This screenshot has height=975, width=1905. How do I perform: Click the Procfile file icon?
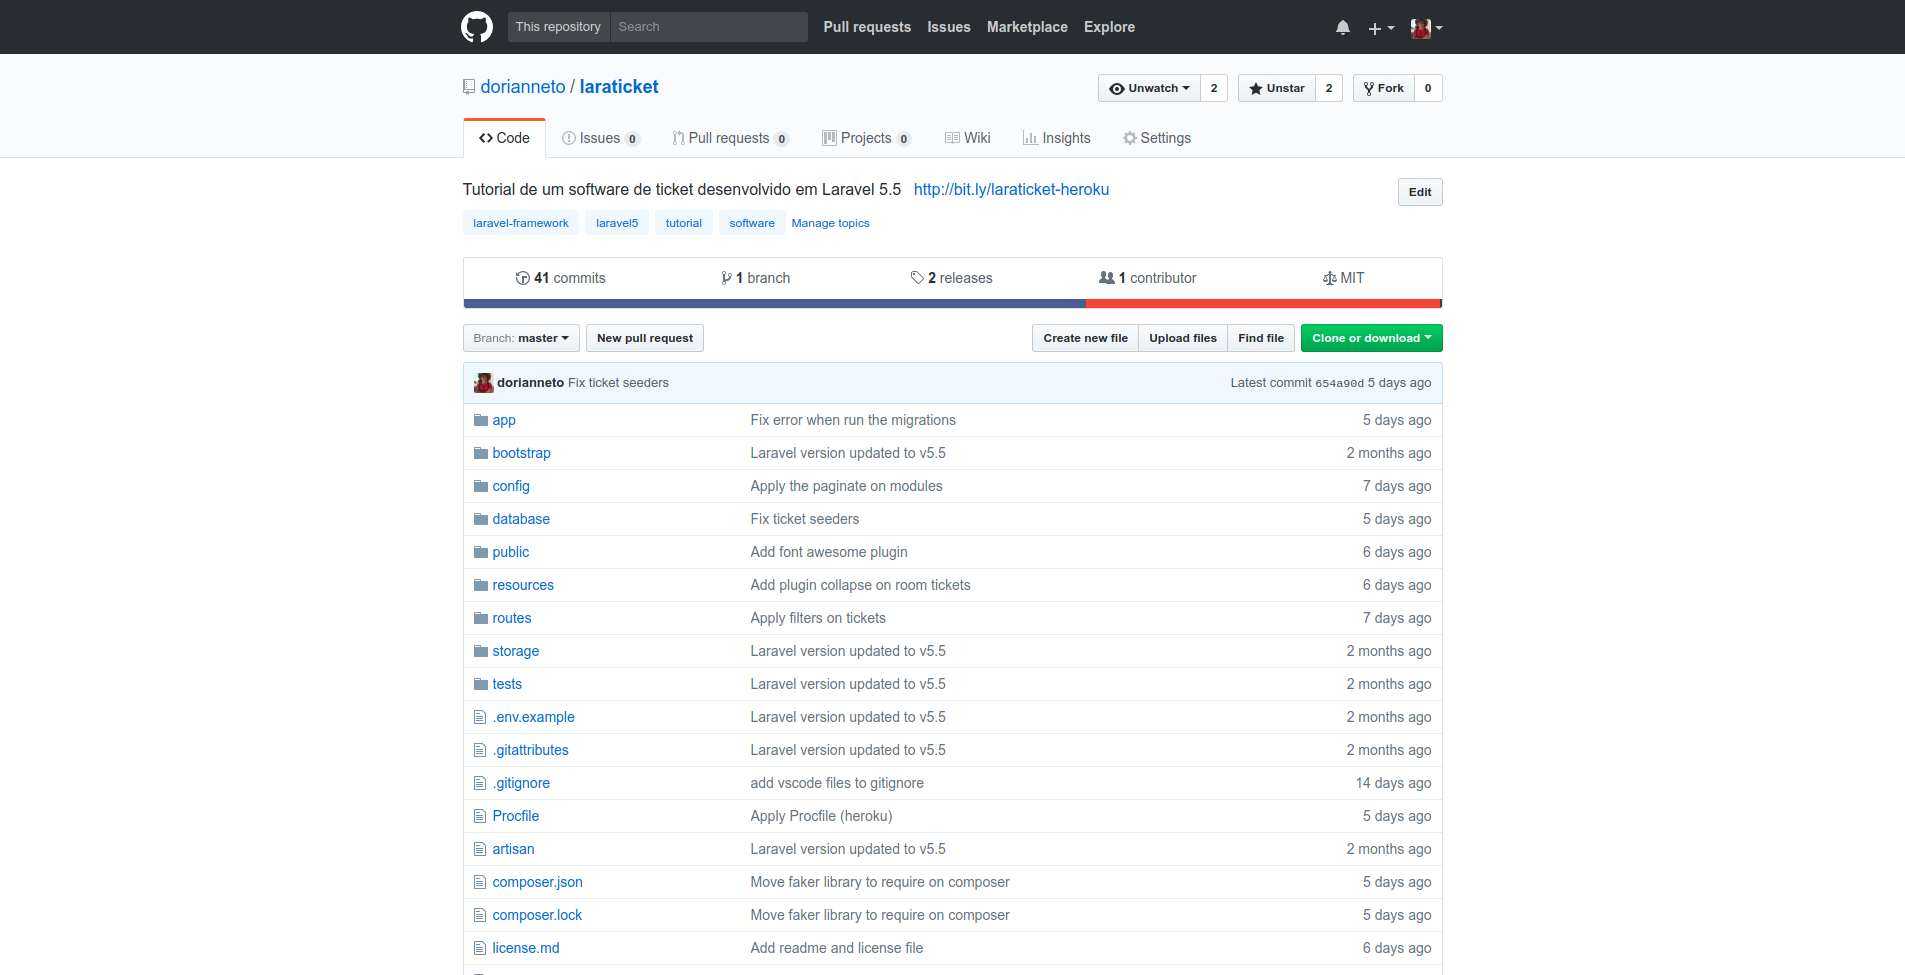[x=480, y=816]
